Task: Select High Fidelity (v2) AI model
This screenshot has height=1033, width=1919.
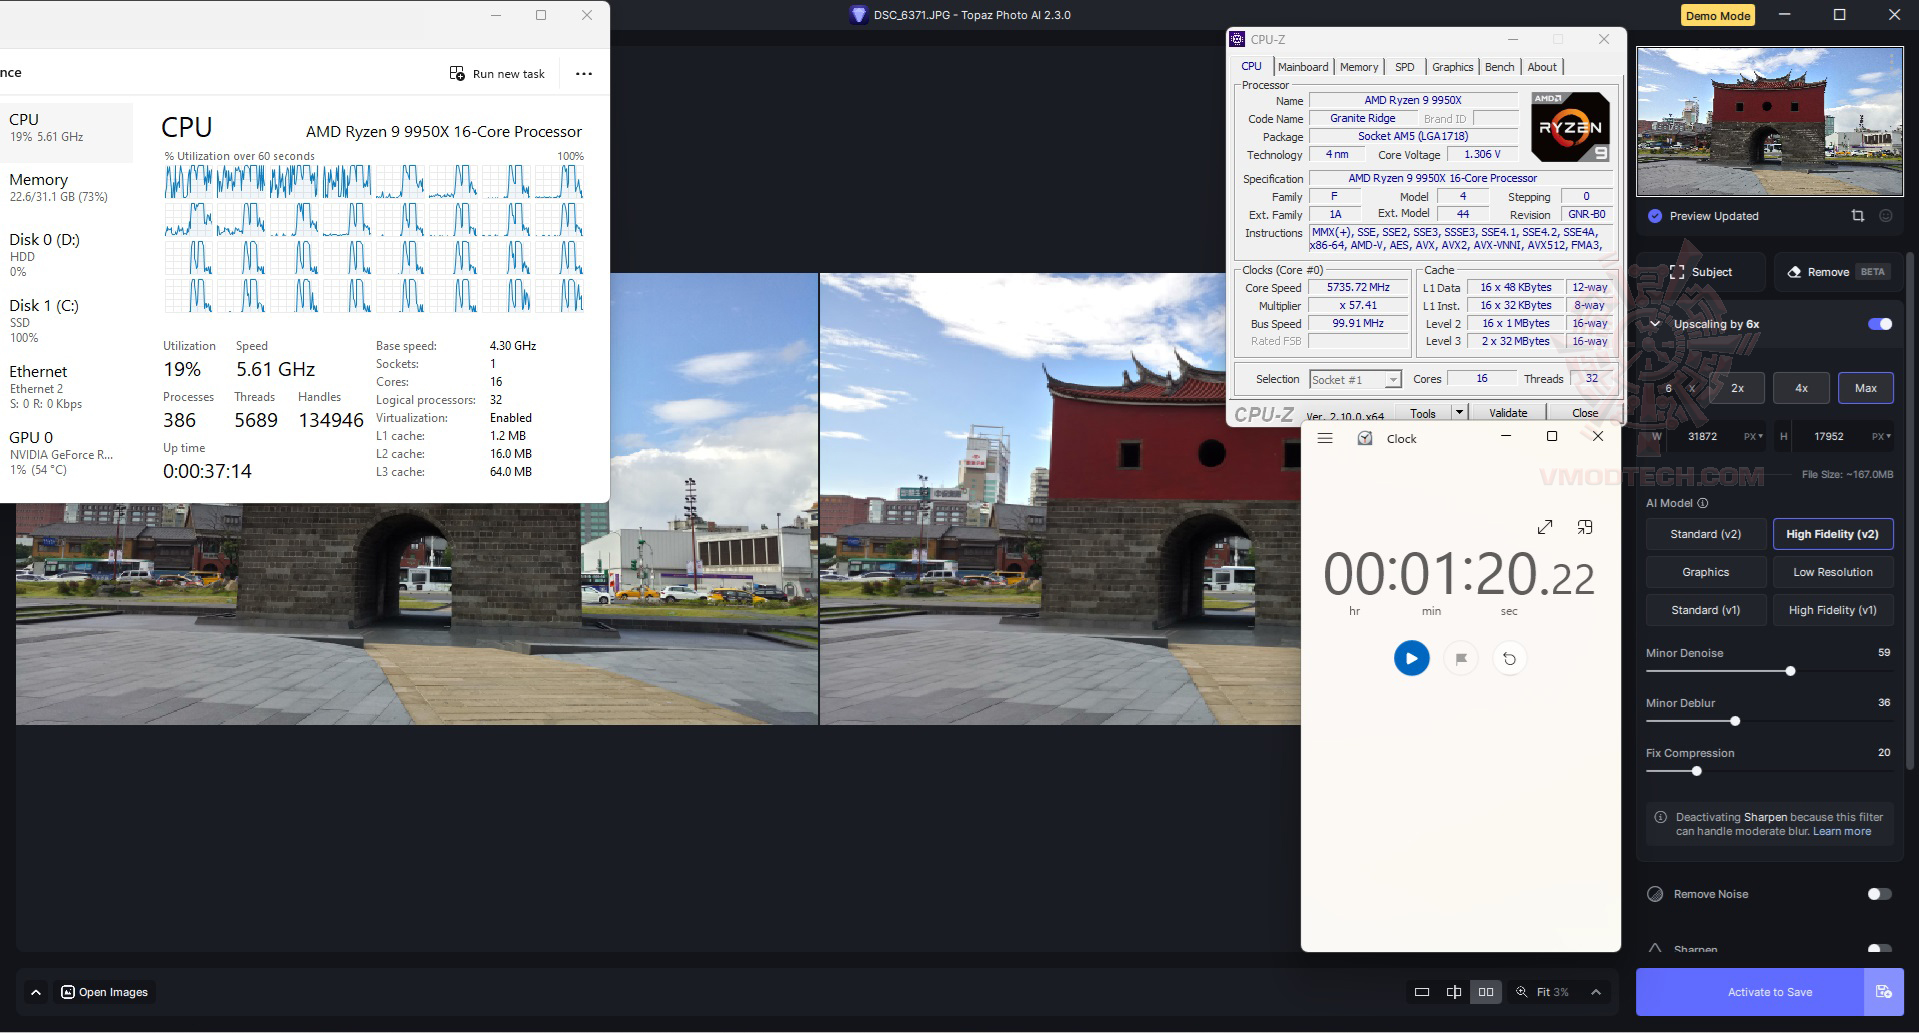Action: pyautogui.click(x=1832, y=534)
